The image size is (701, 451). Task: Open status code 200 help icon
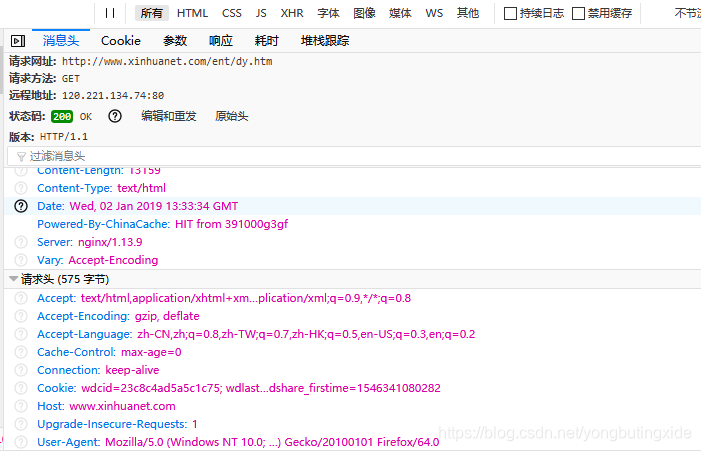(115, 116)
